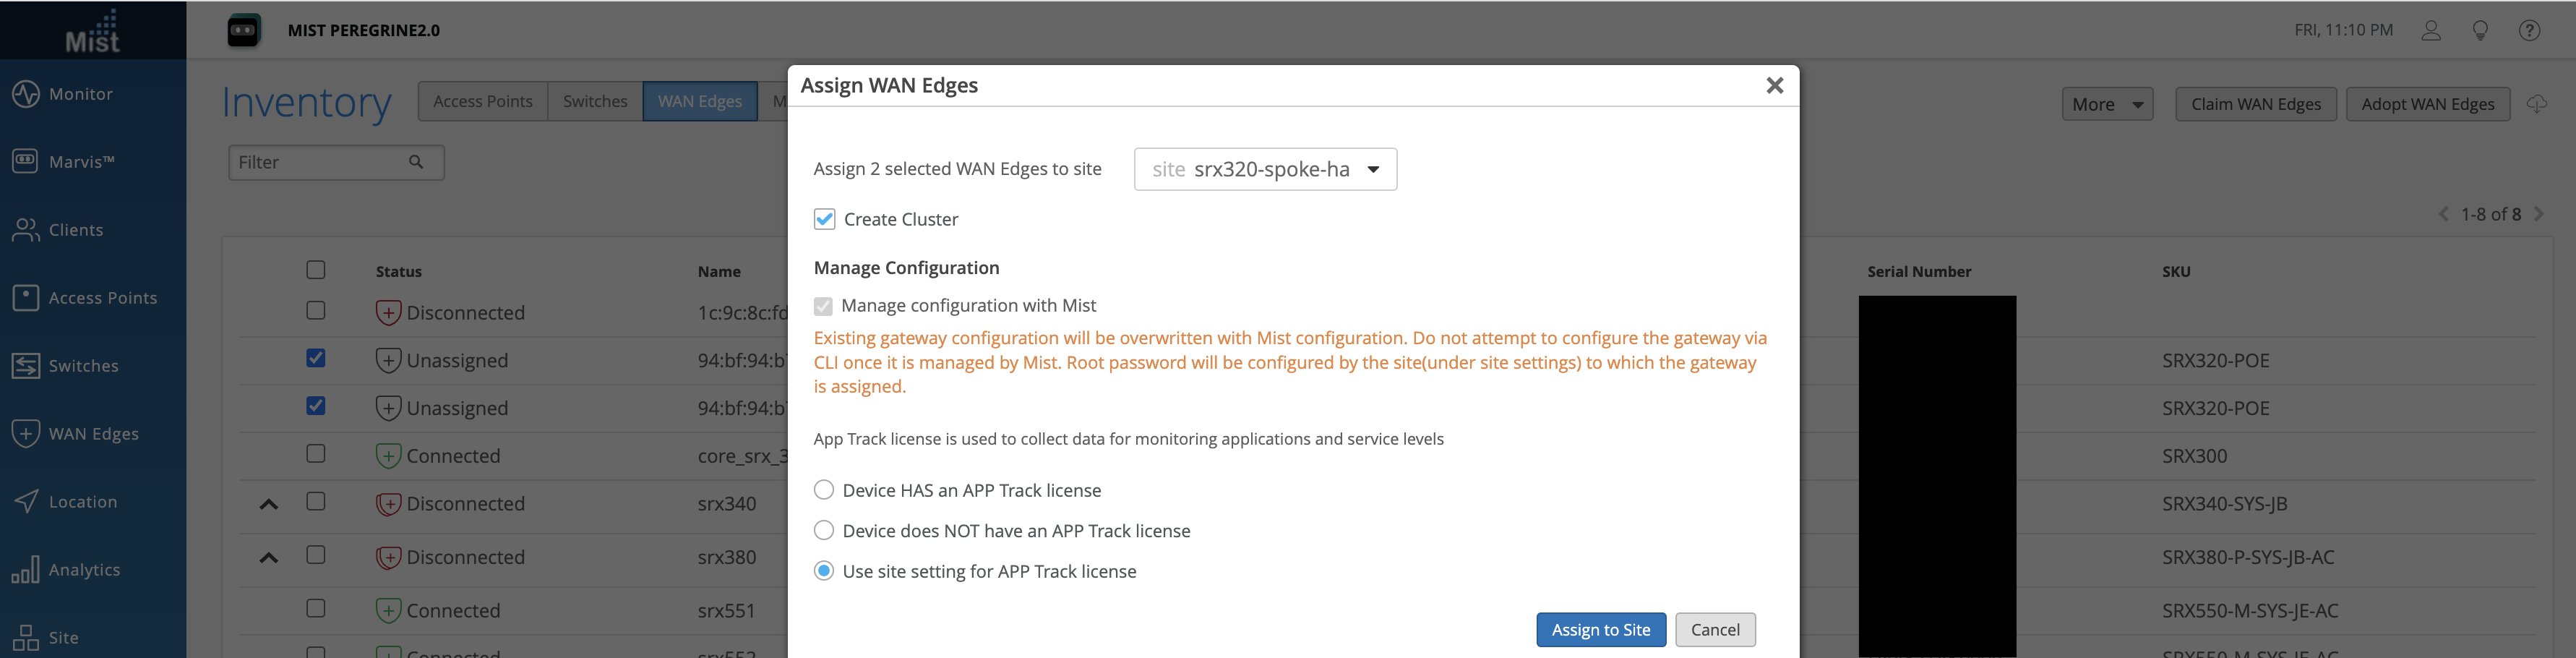Select Device HAS an APP Track license
This screenshot has width=2576, height=658.
[x=824, y=490]
